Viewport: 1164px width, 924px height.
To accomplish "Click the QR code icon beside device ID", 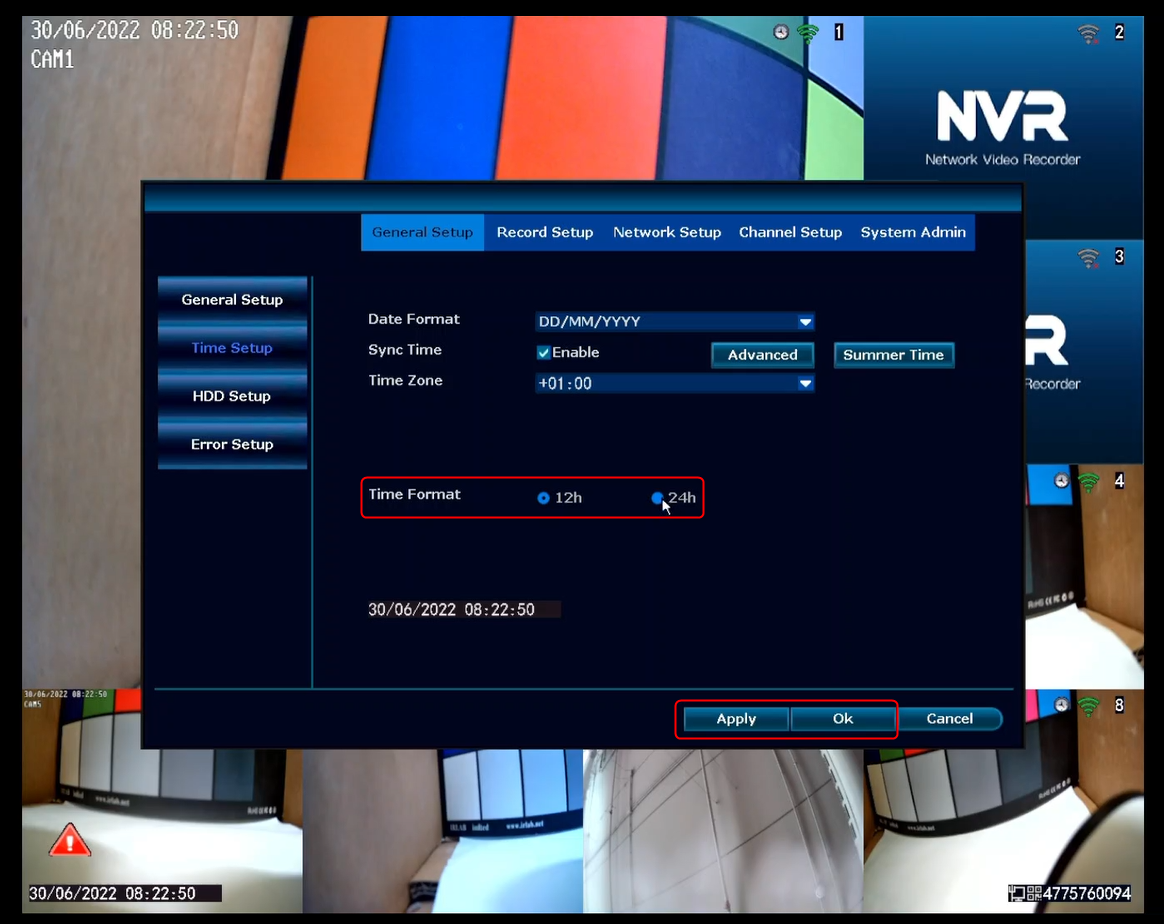I will pyautogui.click(x=1033, y=893).
